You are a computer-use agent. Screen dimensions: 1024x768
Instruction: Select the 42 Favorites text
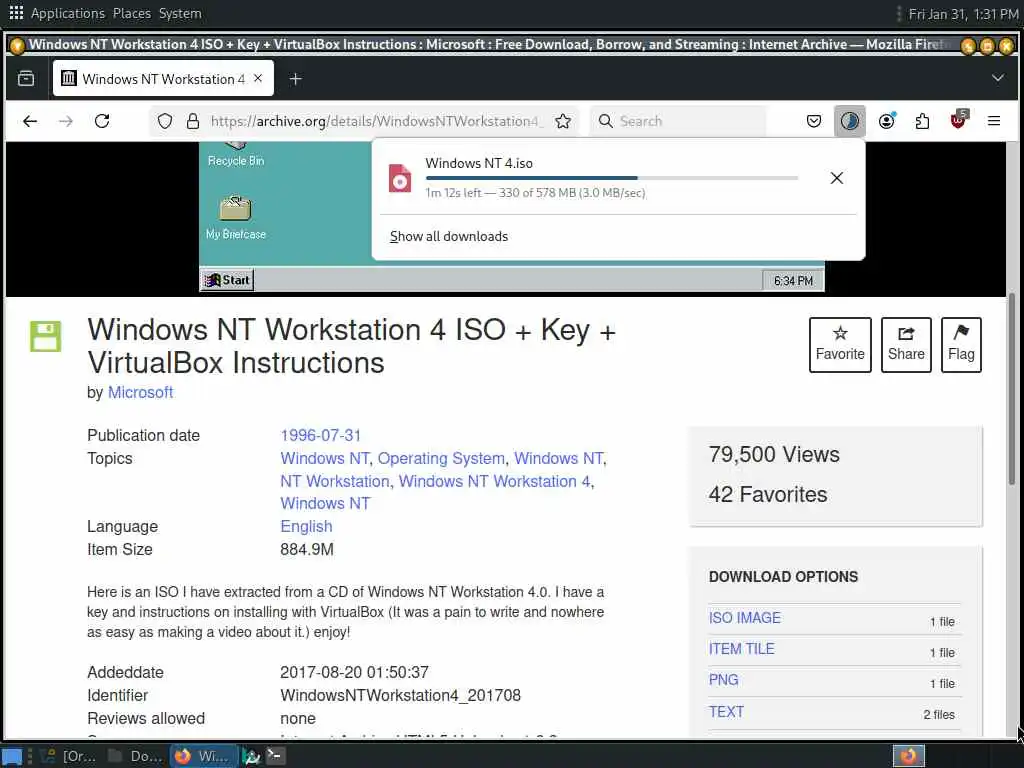[x=768, y=494]
